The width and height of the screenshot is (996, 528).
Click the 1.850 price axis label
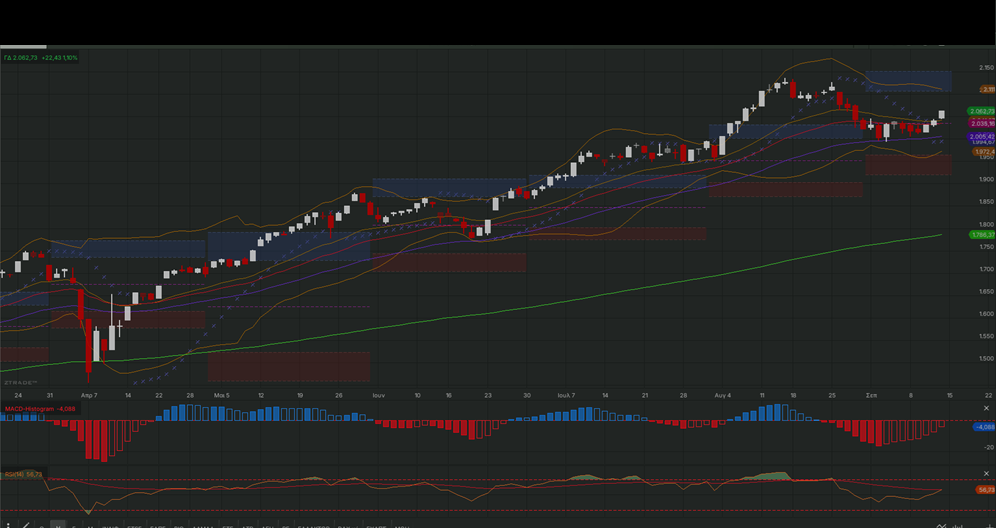click(x=986, y=201)
